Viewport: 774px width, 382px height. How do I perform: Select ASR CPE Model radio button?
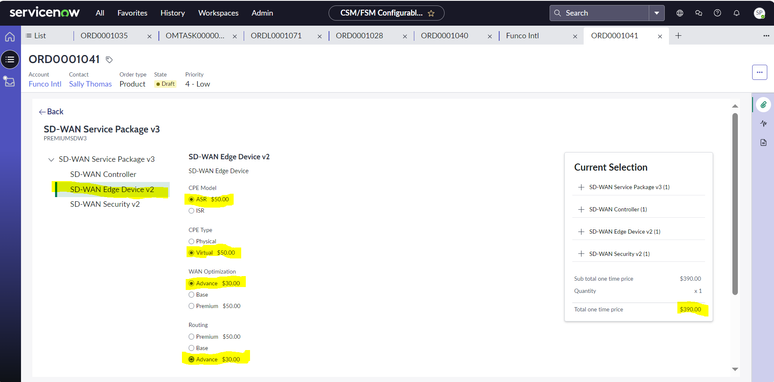click(x=191, y=199)
